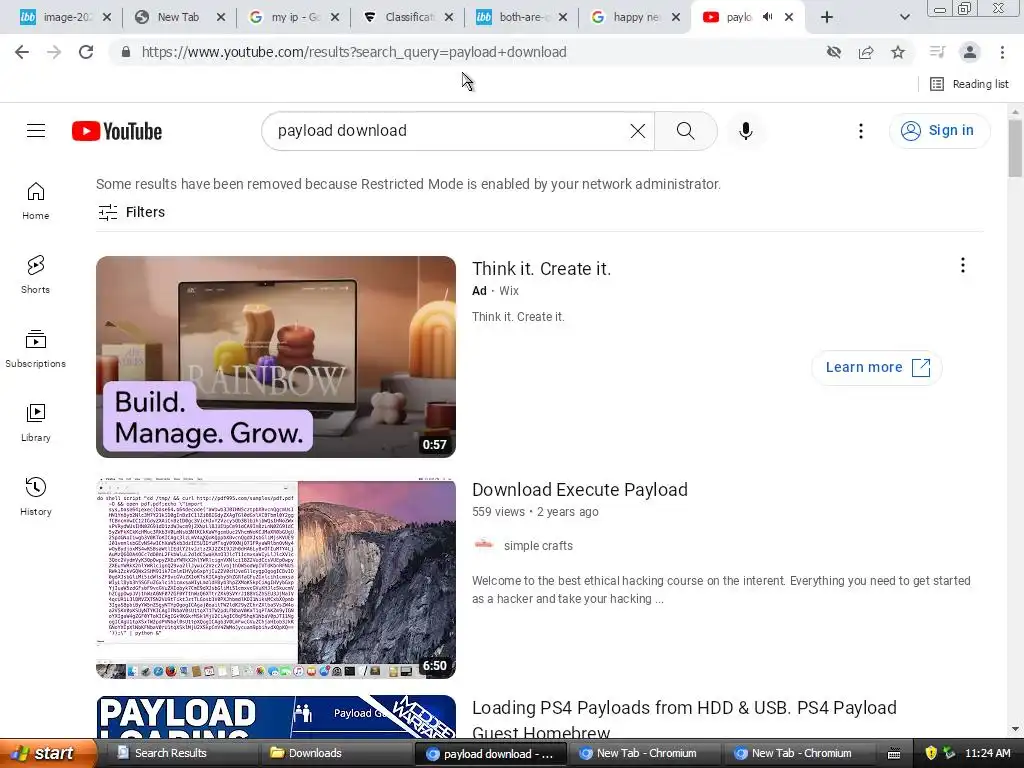The image size is (1024, 768).
Task: Mute audio on the YouTube tab speaker icon
Action: click(x=768, y=17)
